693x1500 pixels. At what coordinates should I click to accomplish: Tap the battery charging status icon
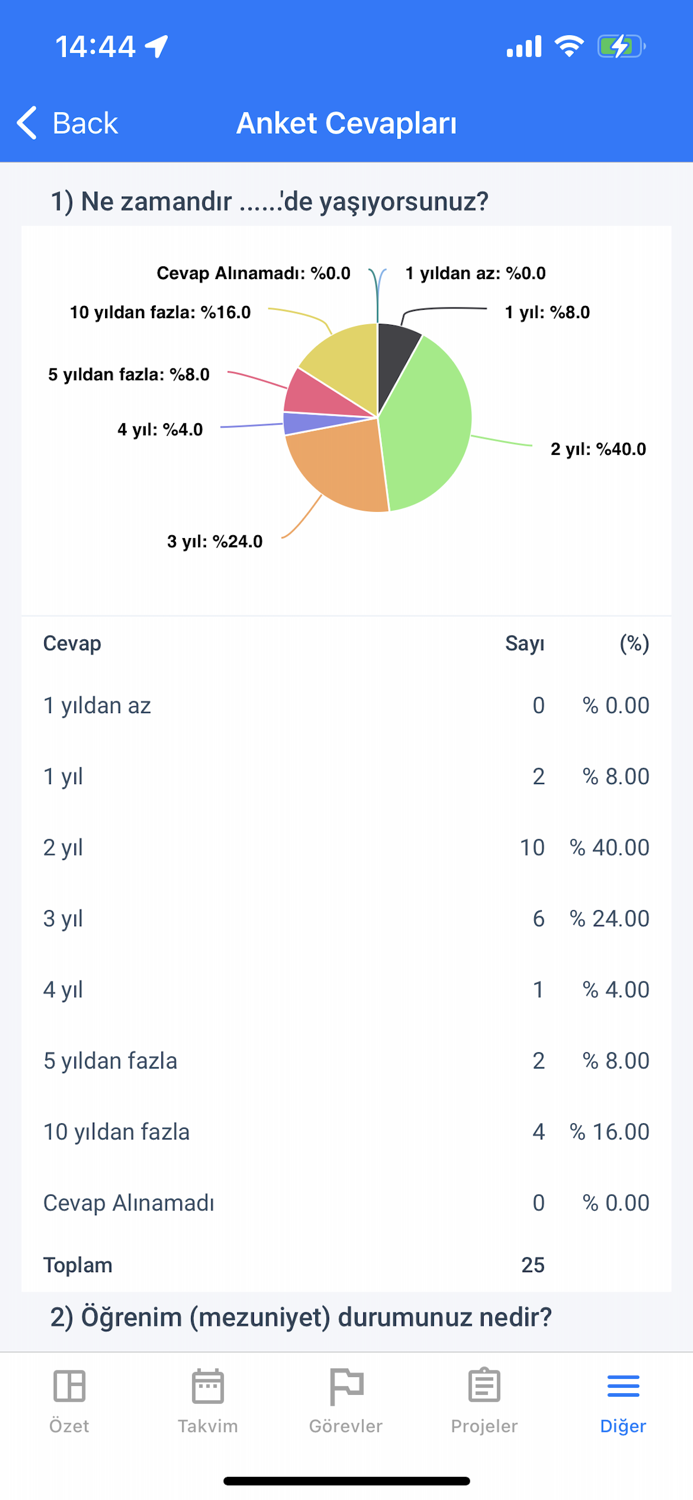click(x=621, y=46)
